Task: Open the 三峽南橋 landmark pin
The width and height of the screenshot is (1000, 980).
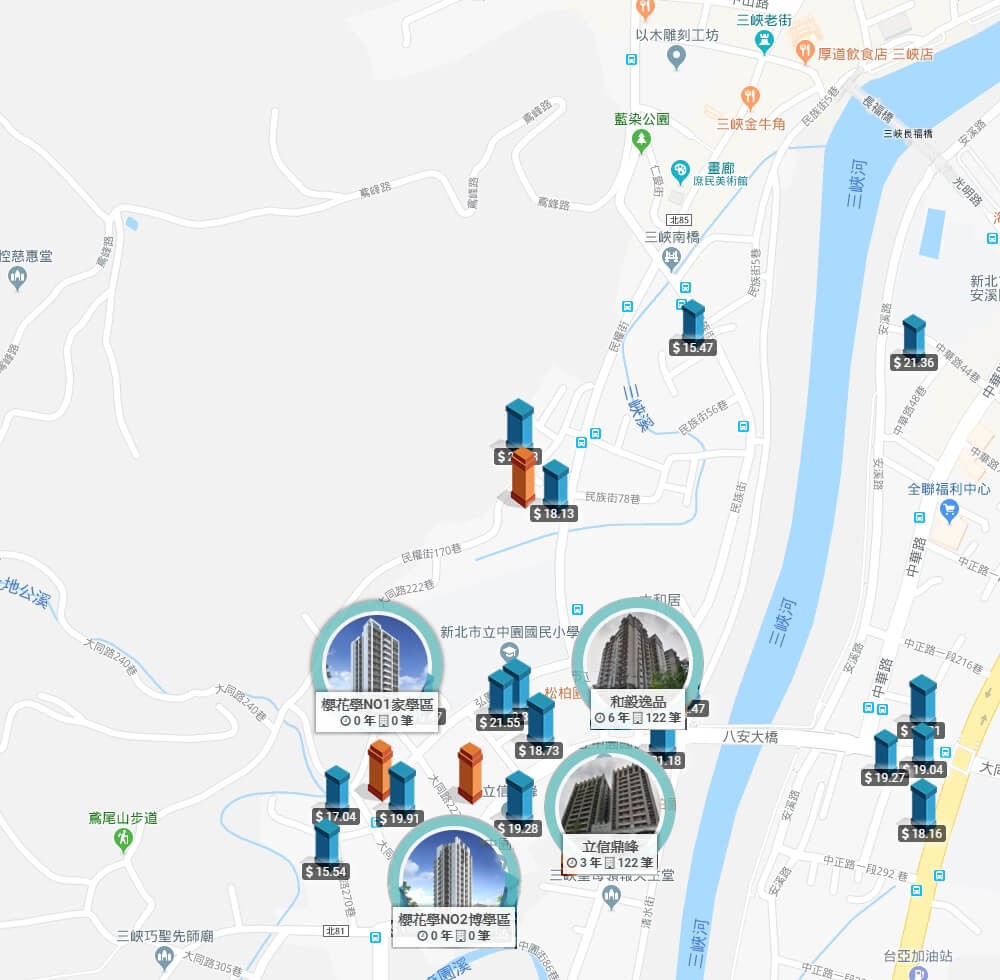Action: (671, 259)
